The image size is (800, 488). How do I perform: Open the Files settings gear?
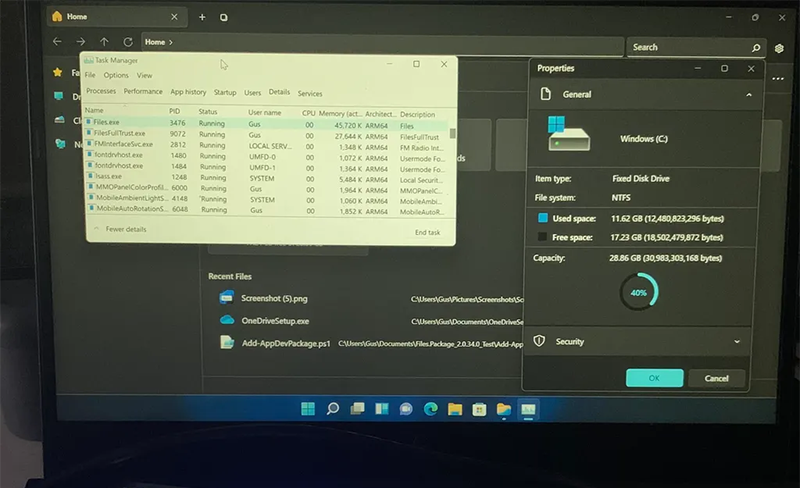tap(779, 48)
